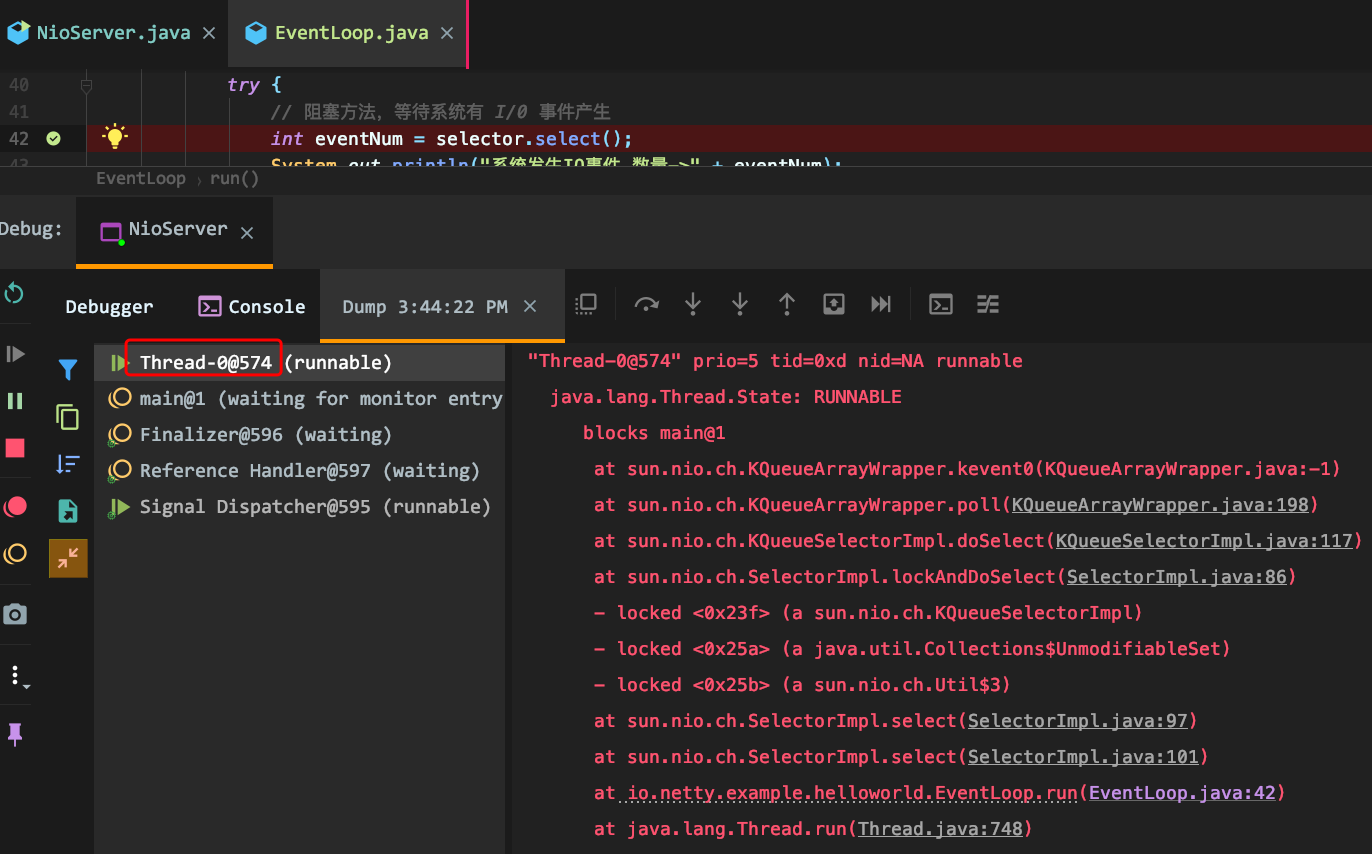Click the yellow lightbulb intention icon
The height and width of the screenshot is (854, 1372).
point(115,137)
